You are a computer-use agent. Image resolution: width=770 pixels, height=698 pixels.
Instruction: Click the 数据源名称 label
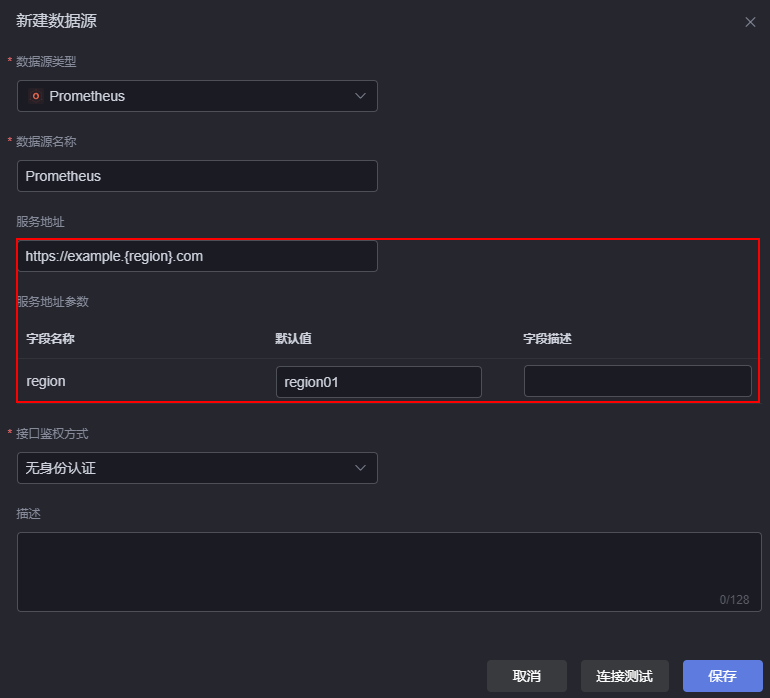46,141
